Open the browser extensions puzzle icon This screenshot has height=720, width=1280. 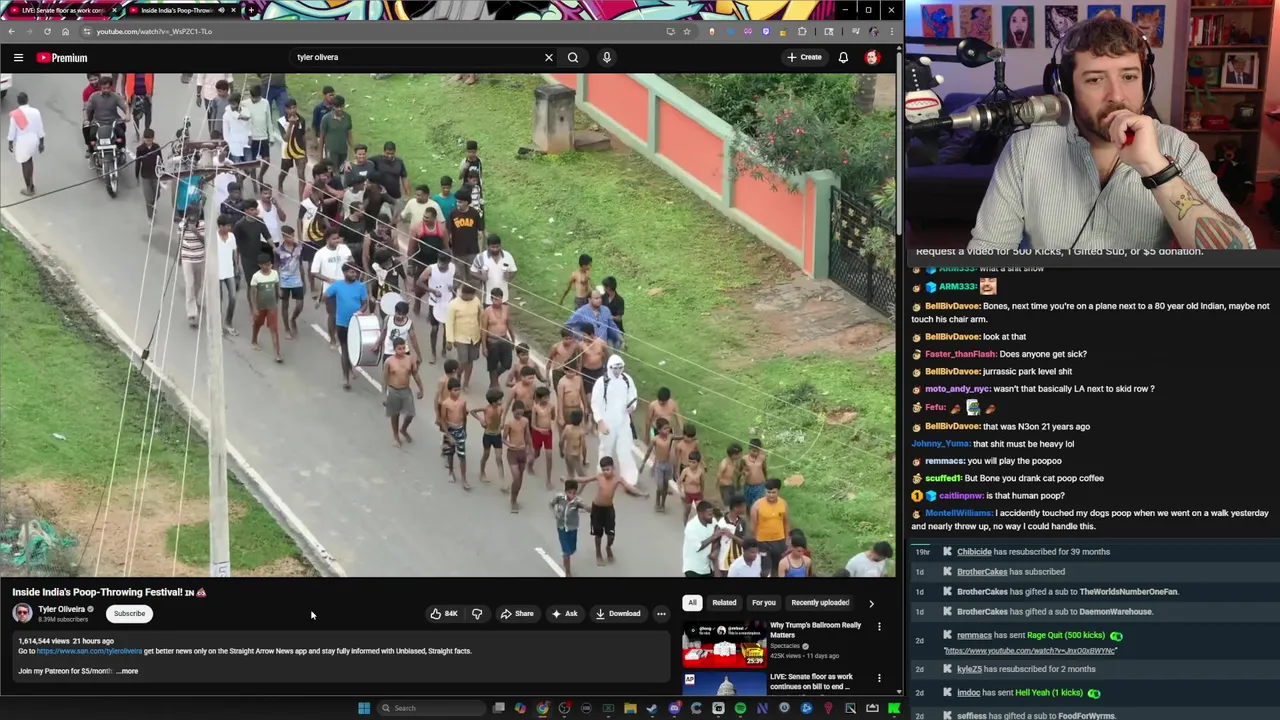pos(802,32)
